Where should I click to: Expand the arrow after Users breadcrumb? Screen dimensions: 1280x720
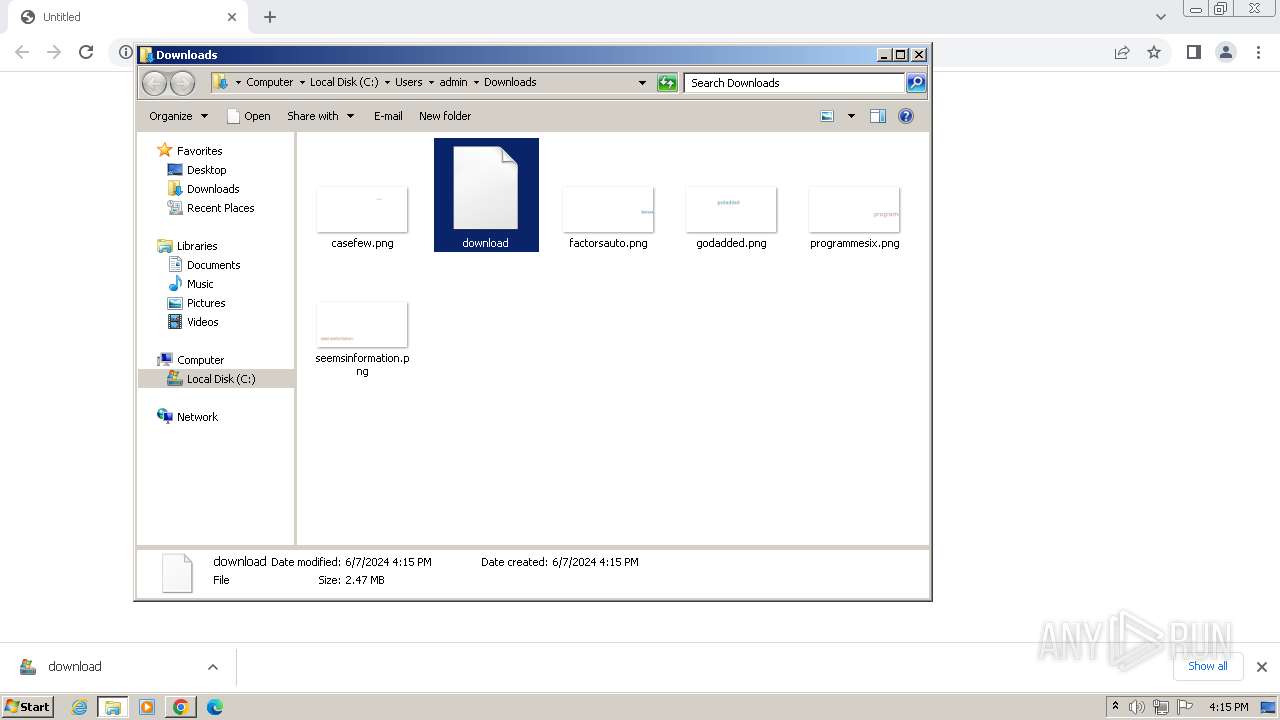(x=431, y=82)
